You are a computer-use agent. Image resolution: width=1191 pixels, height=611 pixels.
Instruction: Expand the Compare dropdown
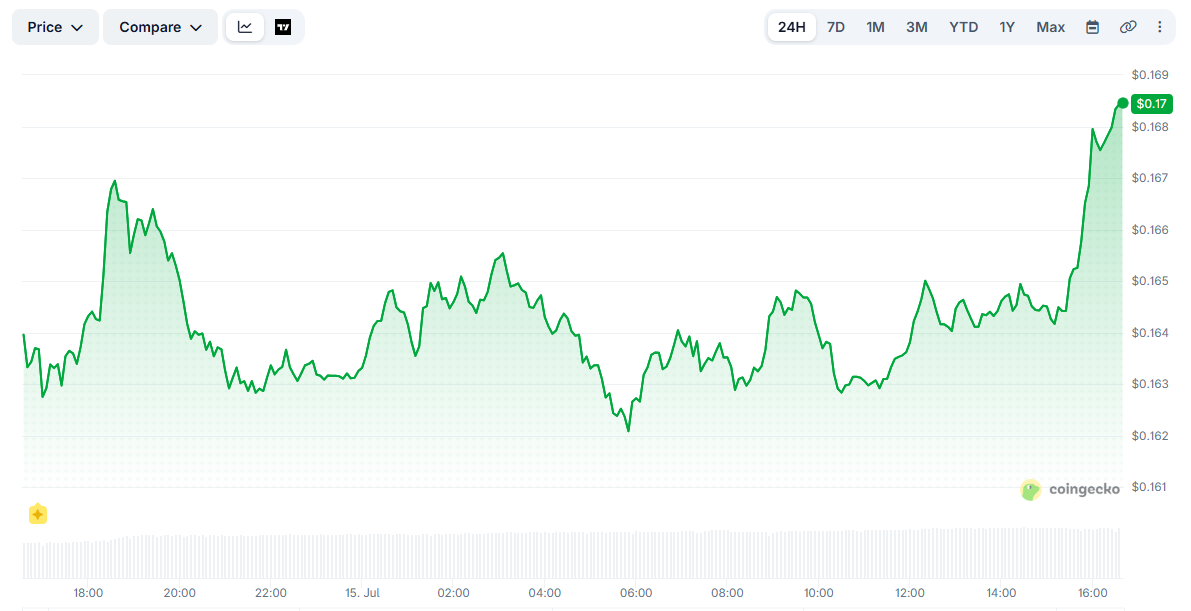pos(160,27)
